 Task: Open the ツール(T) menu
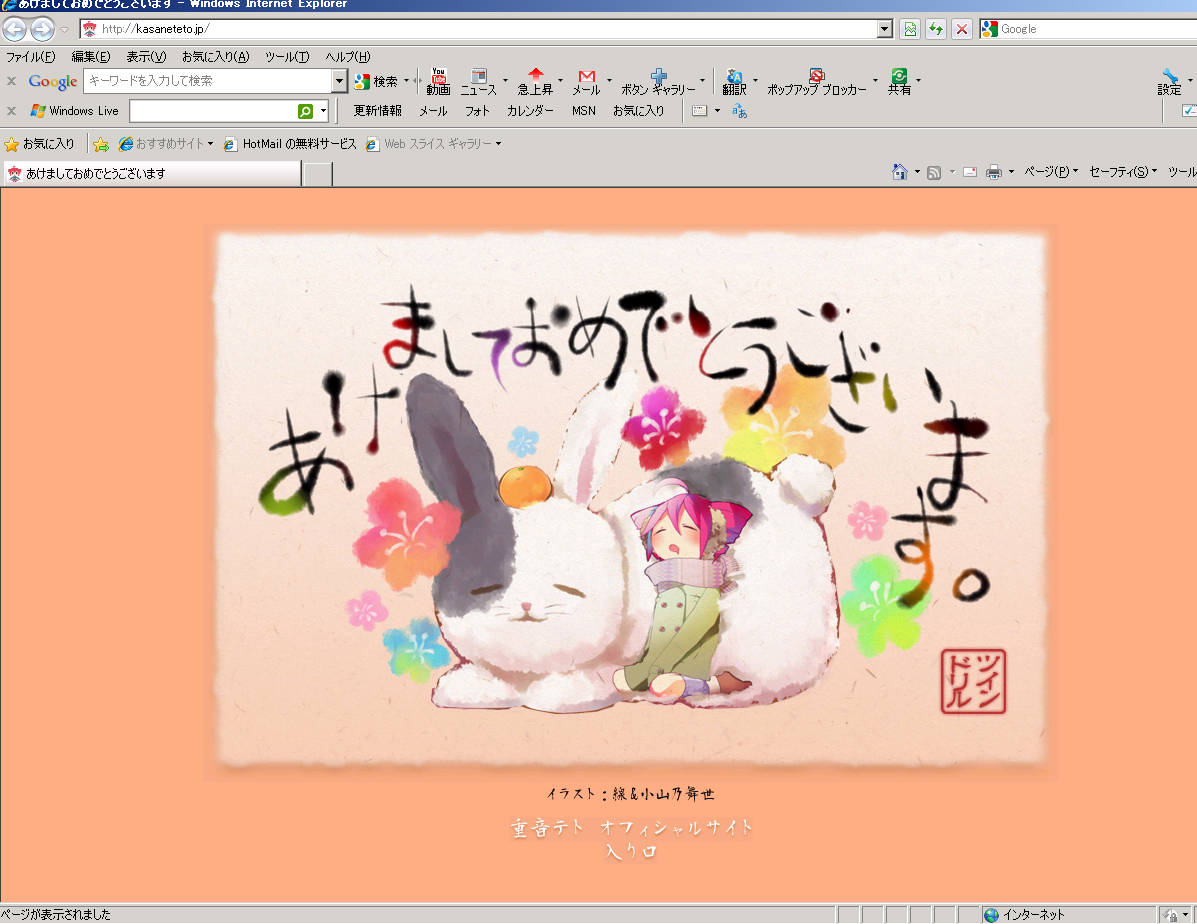tap(287, 57)
